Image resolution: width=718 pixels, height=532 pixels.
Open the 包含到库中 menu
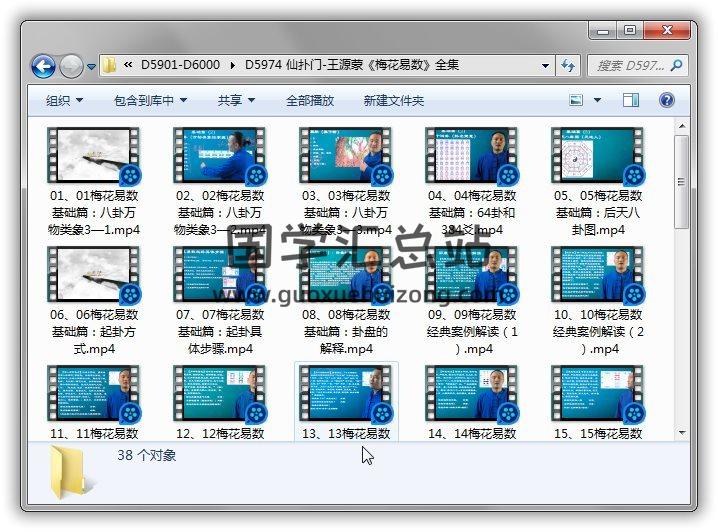point(150,100)
